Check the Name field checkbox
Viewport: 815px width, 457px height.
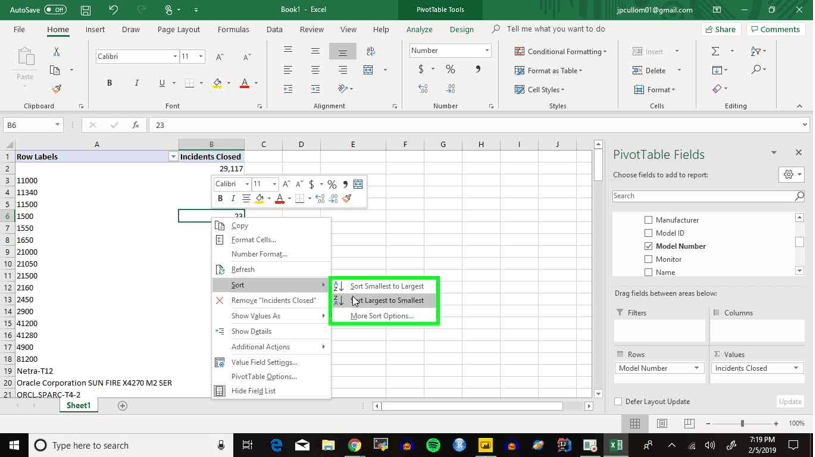pos(648,272)
